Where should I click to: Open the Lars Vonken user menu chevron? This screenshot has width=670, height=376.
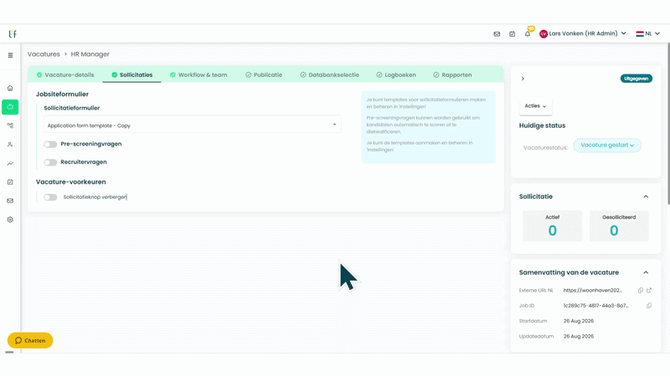pos(623,33)
